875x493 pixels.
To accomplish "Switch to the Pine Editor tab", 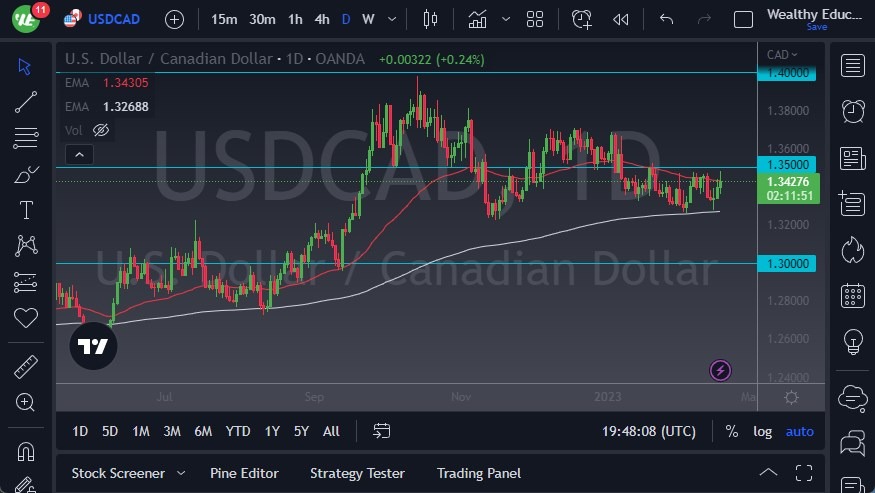I will (244, 473).
